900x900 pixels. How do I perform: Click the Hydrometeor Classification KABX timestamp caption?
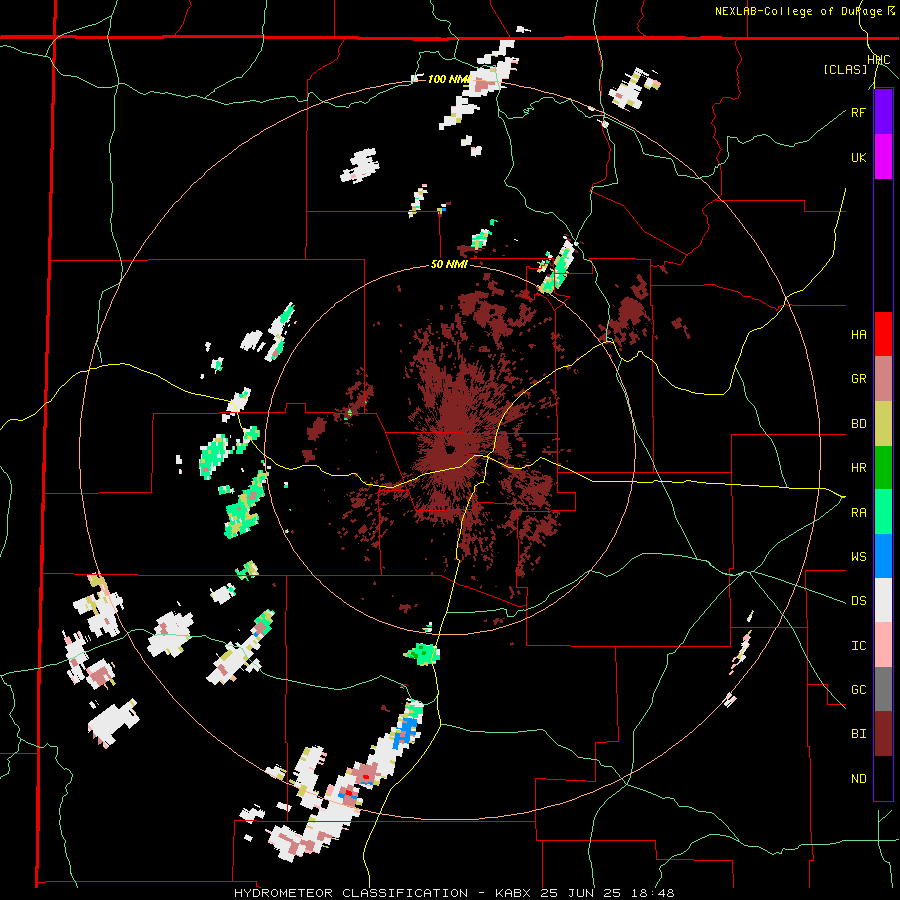(x=454, y=893)
